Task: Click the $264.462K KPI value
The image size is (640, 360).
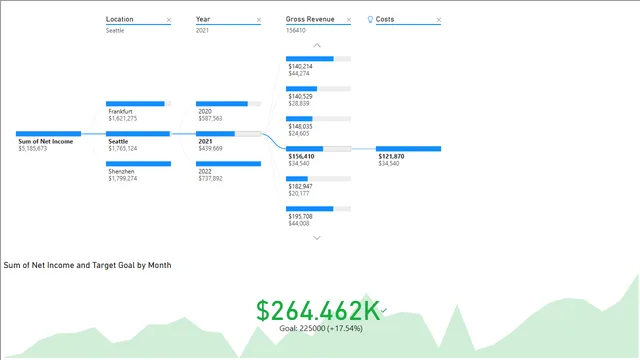Action: (x=318, y=311)
